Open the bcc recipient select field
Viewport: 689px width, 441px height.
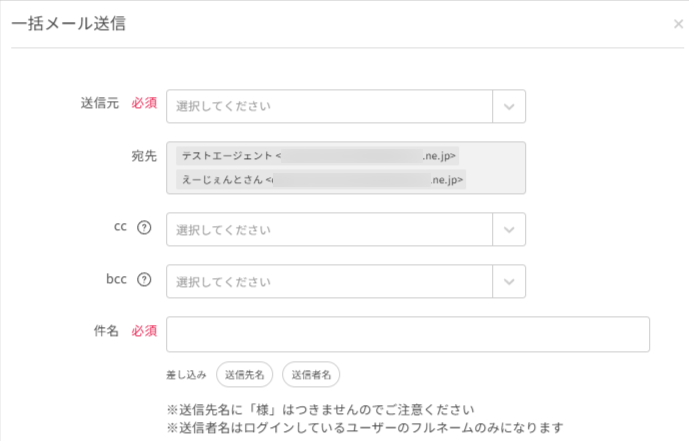point(329,282)
